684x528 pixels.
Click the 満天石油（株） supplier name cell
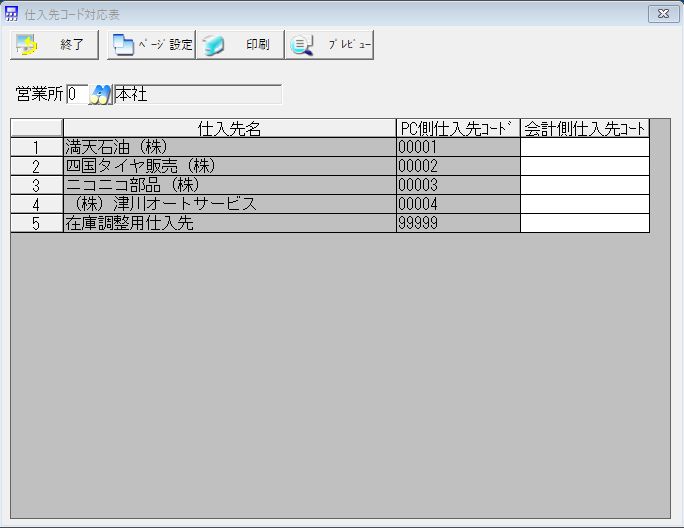(229, 147)
